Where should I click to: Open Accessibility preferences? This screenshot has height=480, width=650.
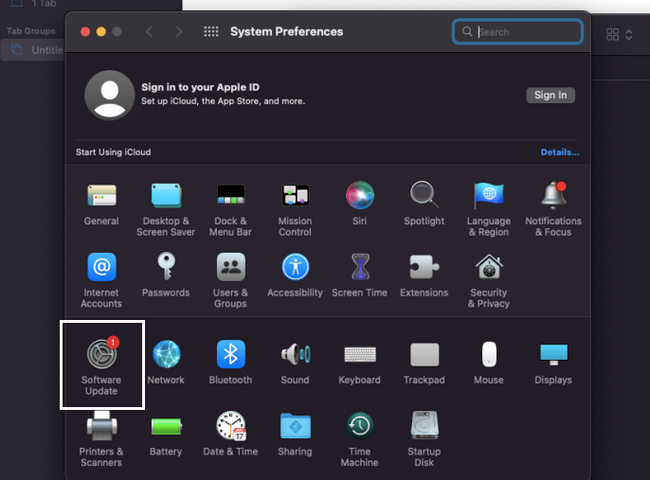295,275
